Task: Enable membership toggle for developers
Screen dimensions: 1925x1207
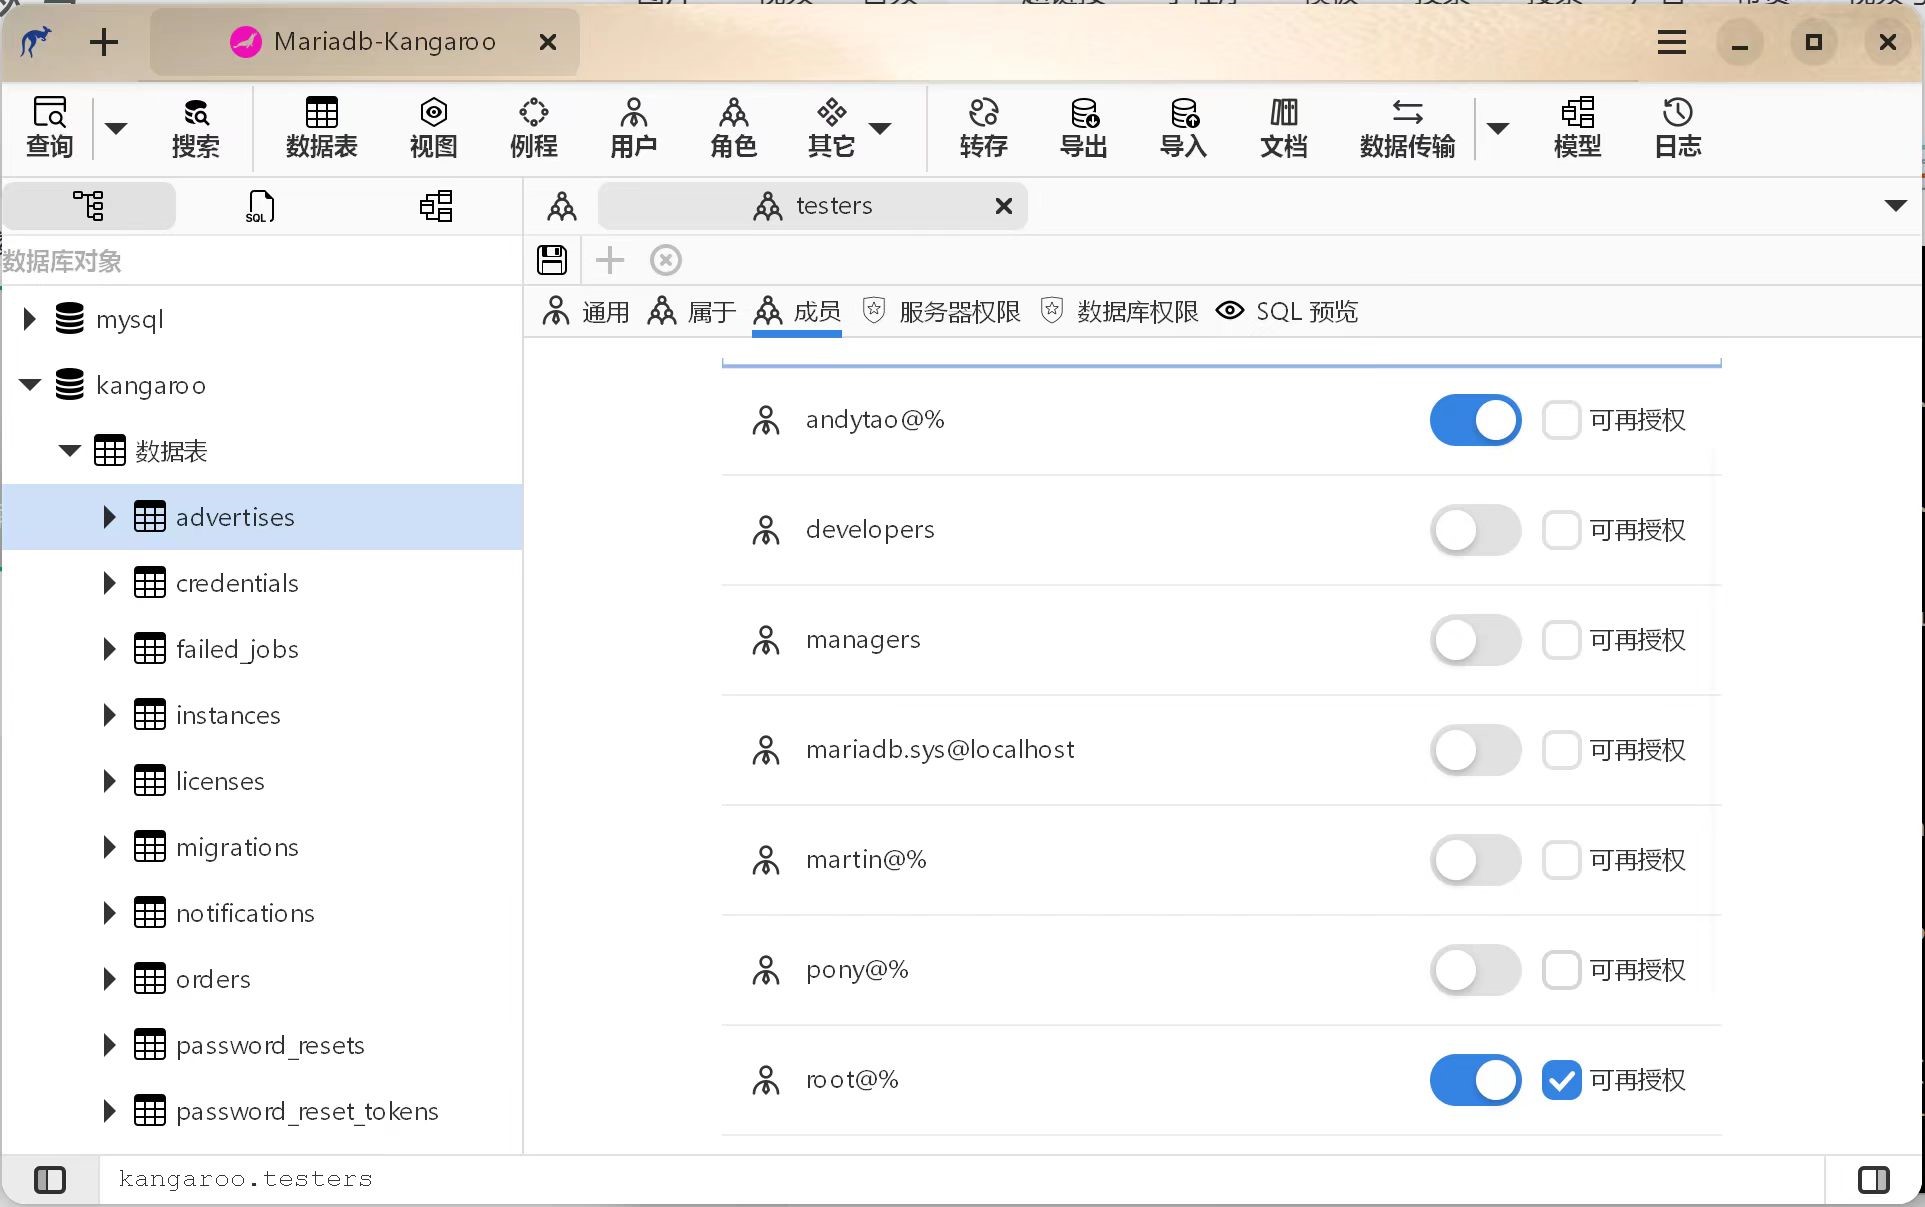Action: point(1475,530)
